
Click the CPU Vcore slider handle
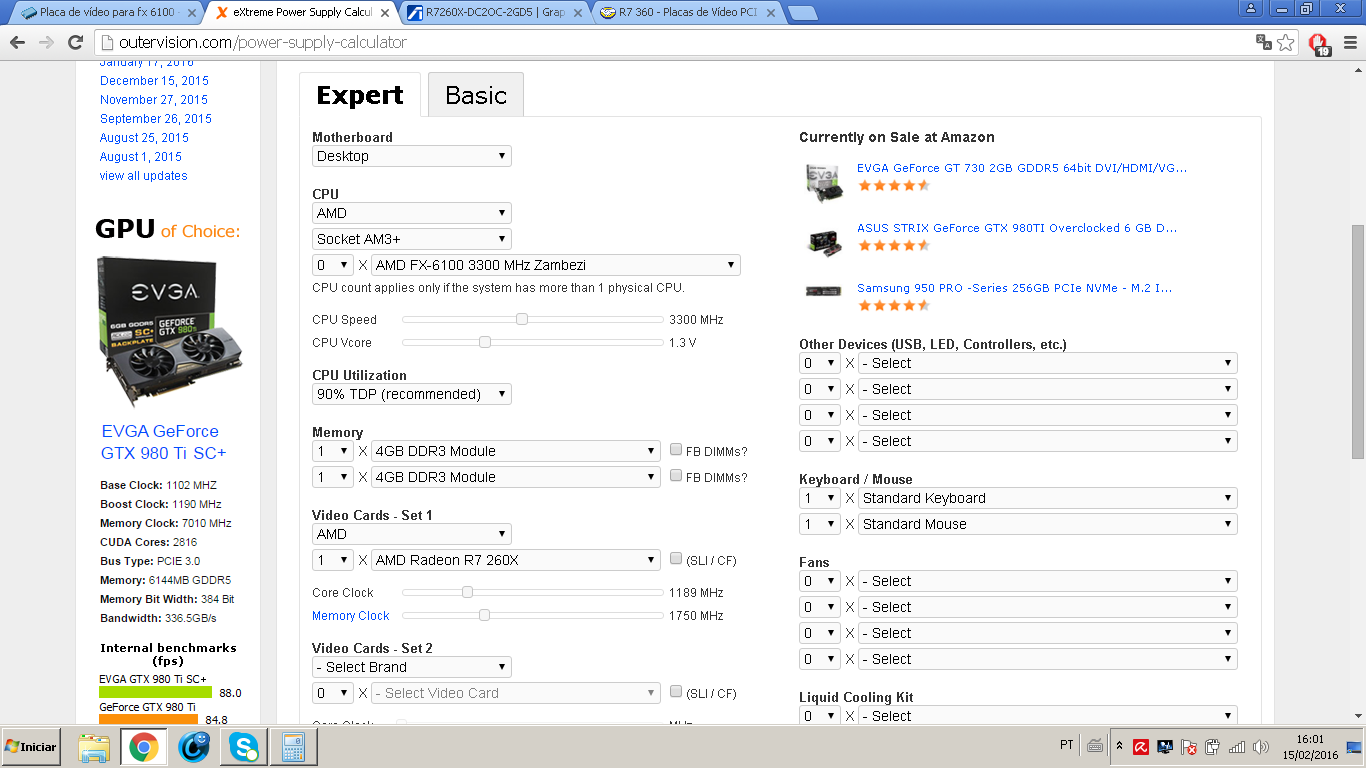[x=484, y=342]
